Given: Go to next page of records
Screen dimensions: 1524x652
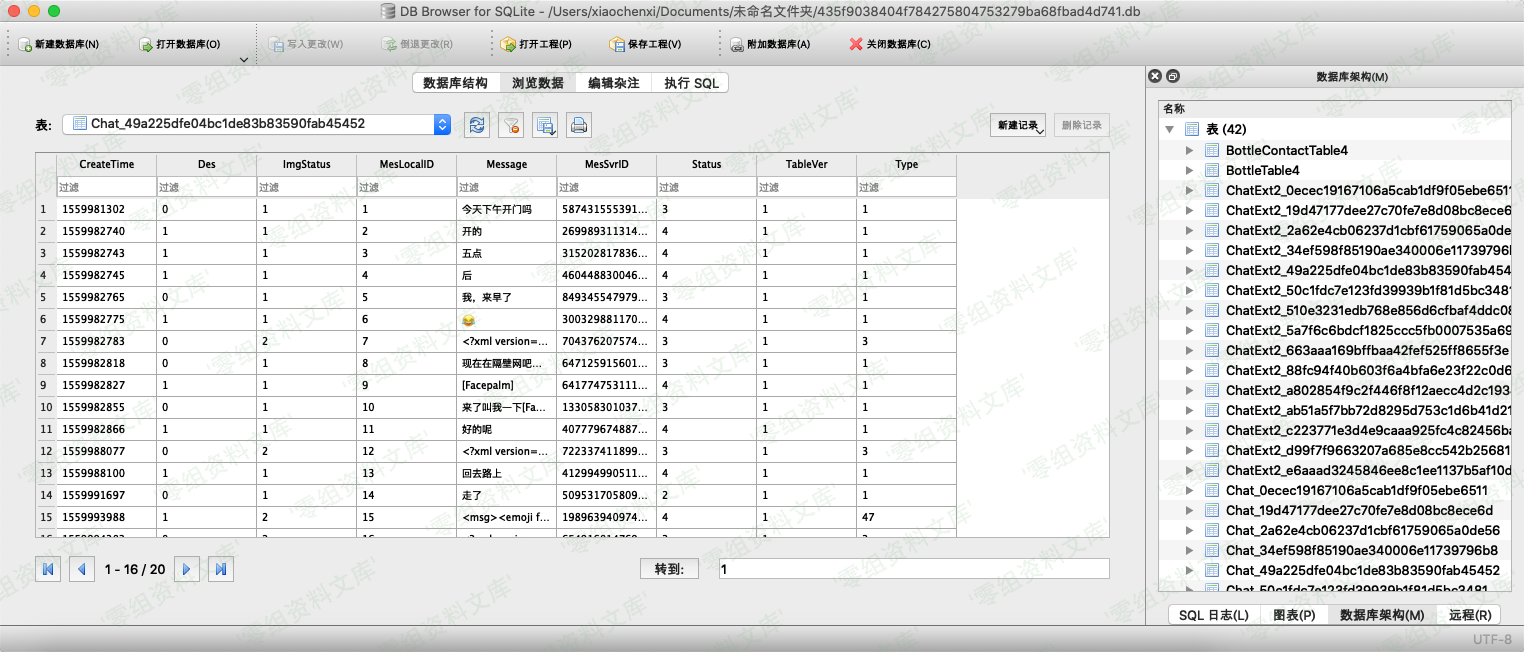Looking at the screenshot, I should pyautogui.click(x=186, y=569).
